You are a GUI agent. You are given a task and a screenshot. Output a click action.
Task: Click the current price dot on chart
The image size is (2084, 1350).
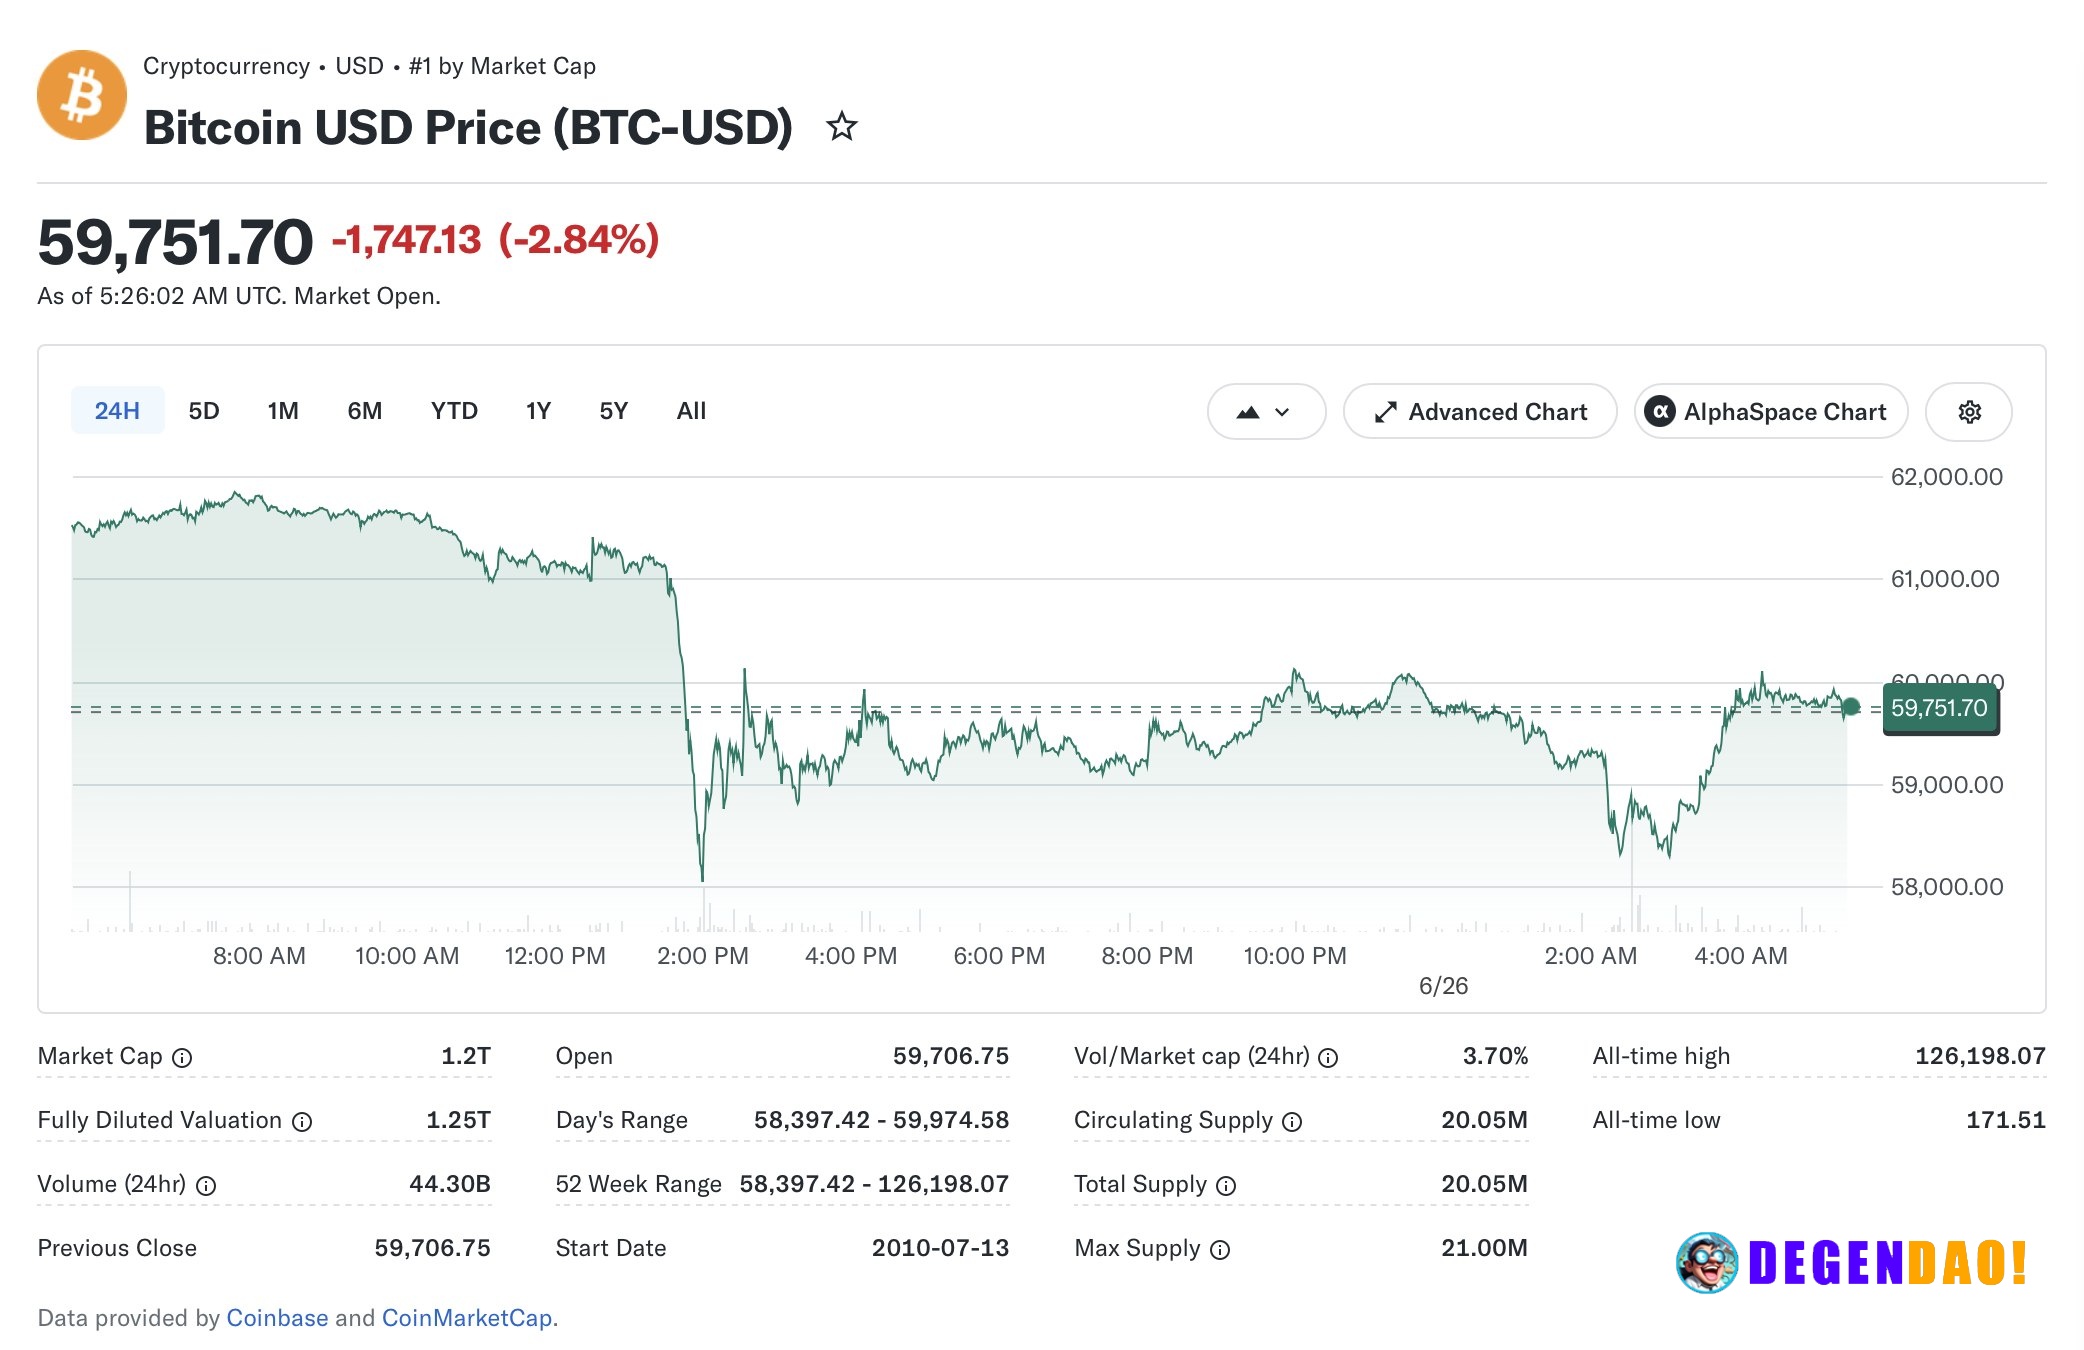pos(1851,707)
